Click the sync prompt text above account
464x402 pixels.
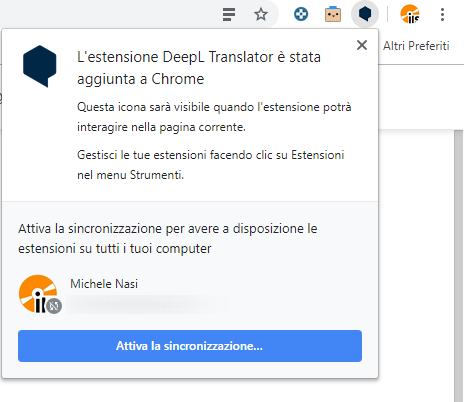tap(168, 239)
